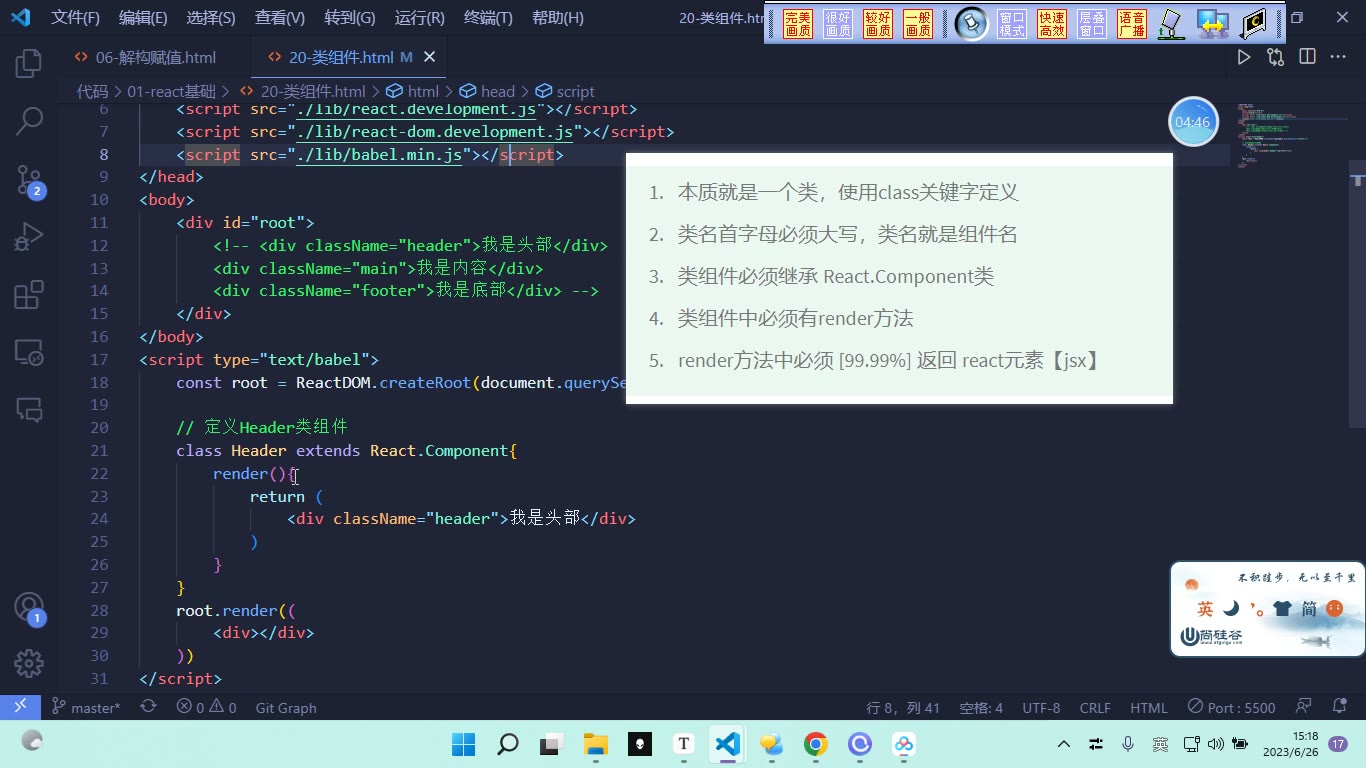Viewport: 1366px width, 768px height.
Task: Open the Search view in the activity bar
Action: [29, 121]
